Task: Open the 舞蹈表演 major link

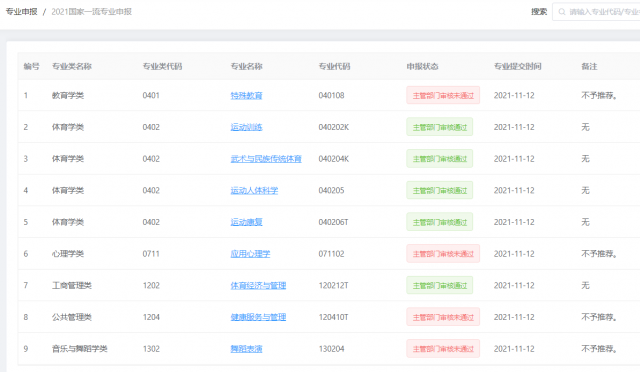Action: coord(246,349)
